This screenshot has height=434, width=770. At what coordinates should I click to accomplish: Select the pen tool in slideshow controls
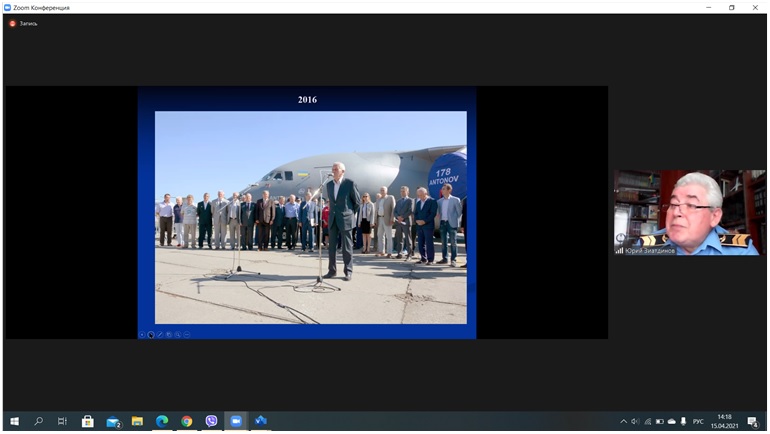[x=160, y=334]
